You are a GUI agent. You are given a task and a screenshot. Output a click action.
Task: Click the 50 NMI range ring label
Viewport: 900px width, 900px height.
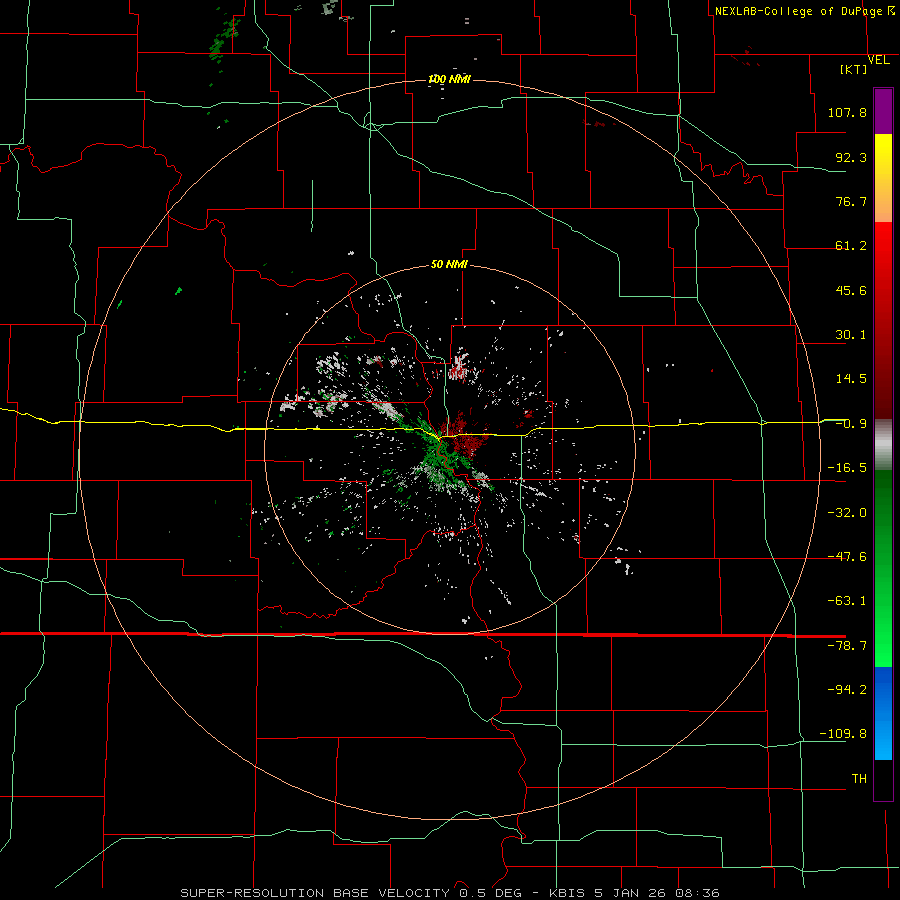click(x=449, y=265)
